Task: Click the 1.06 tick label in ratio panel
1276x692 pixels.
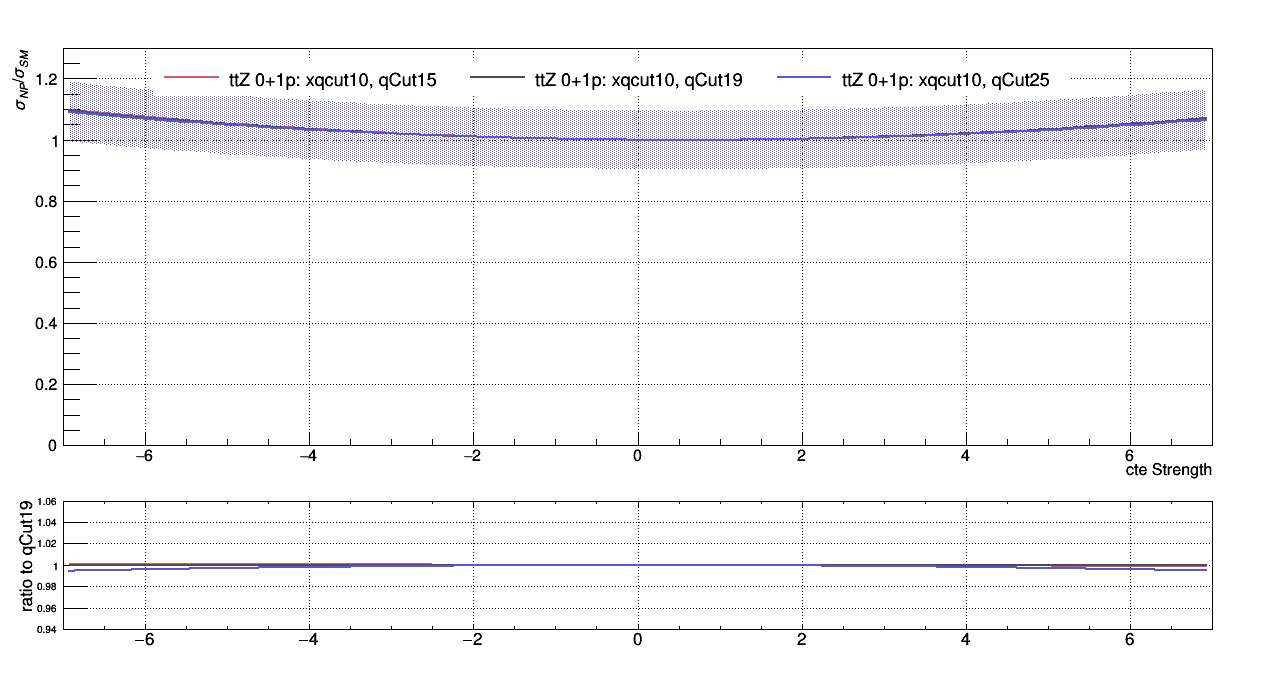Action: (47, 503)
